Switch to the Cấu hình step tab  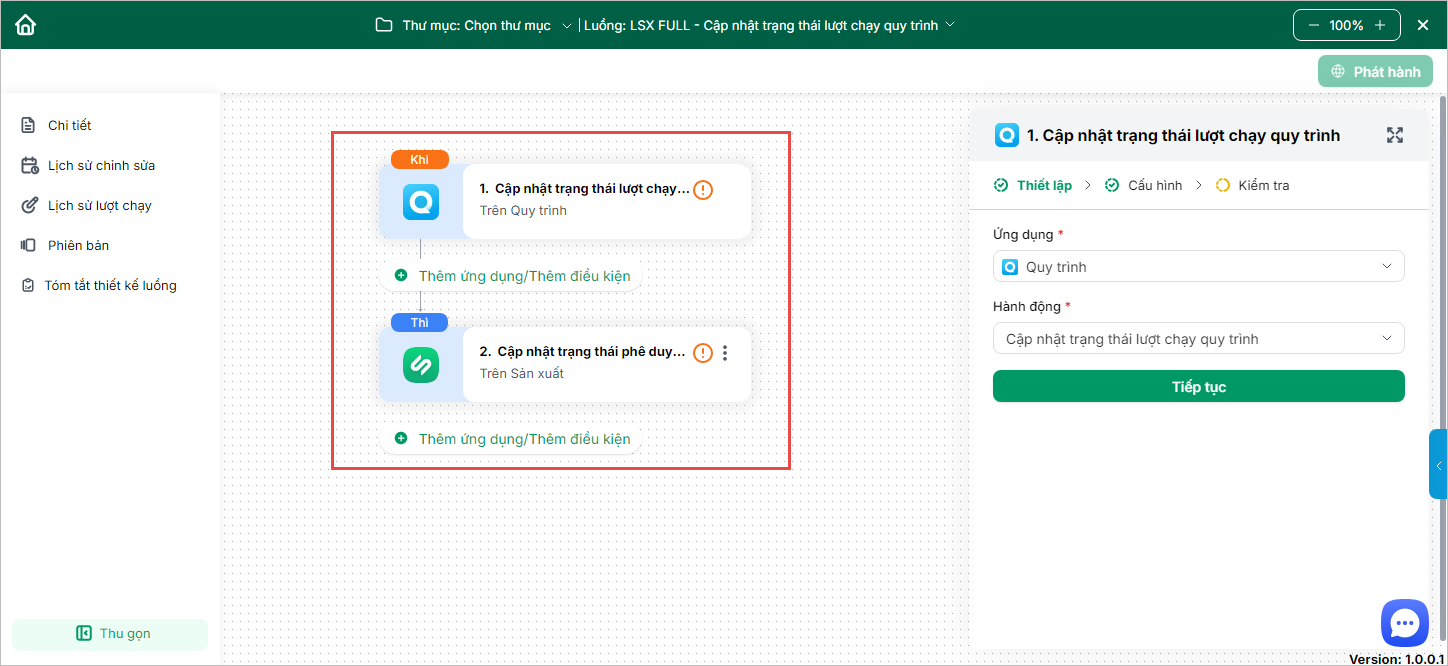1143,185
